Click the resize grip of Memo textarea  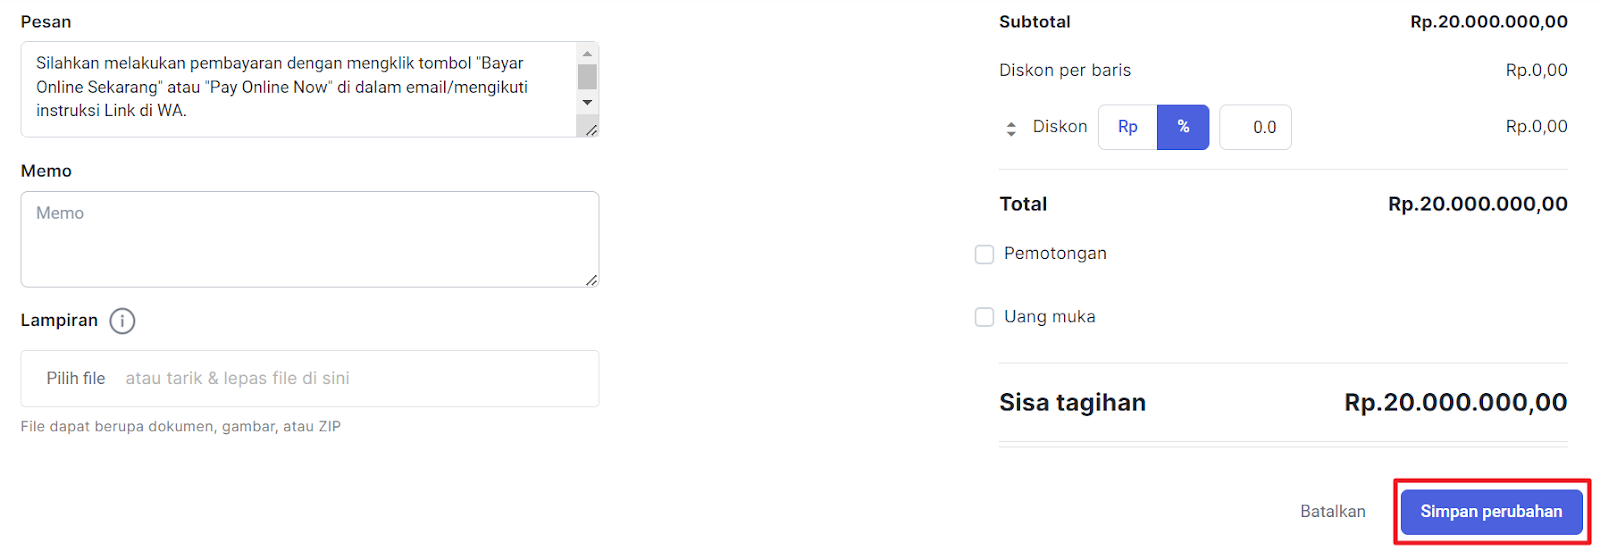pyautogui.click(x=591, y=280)
